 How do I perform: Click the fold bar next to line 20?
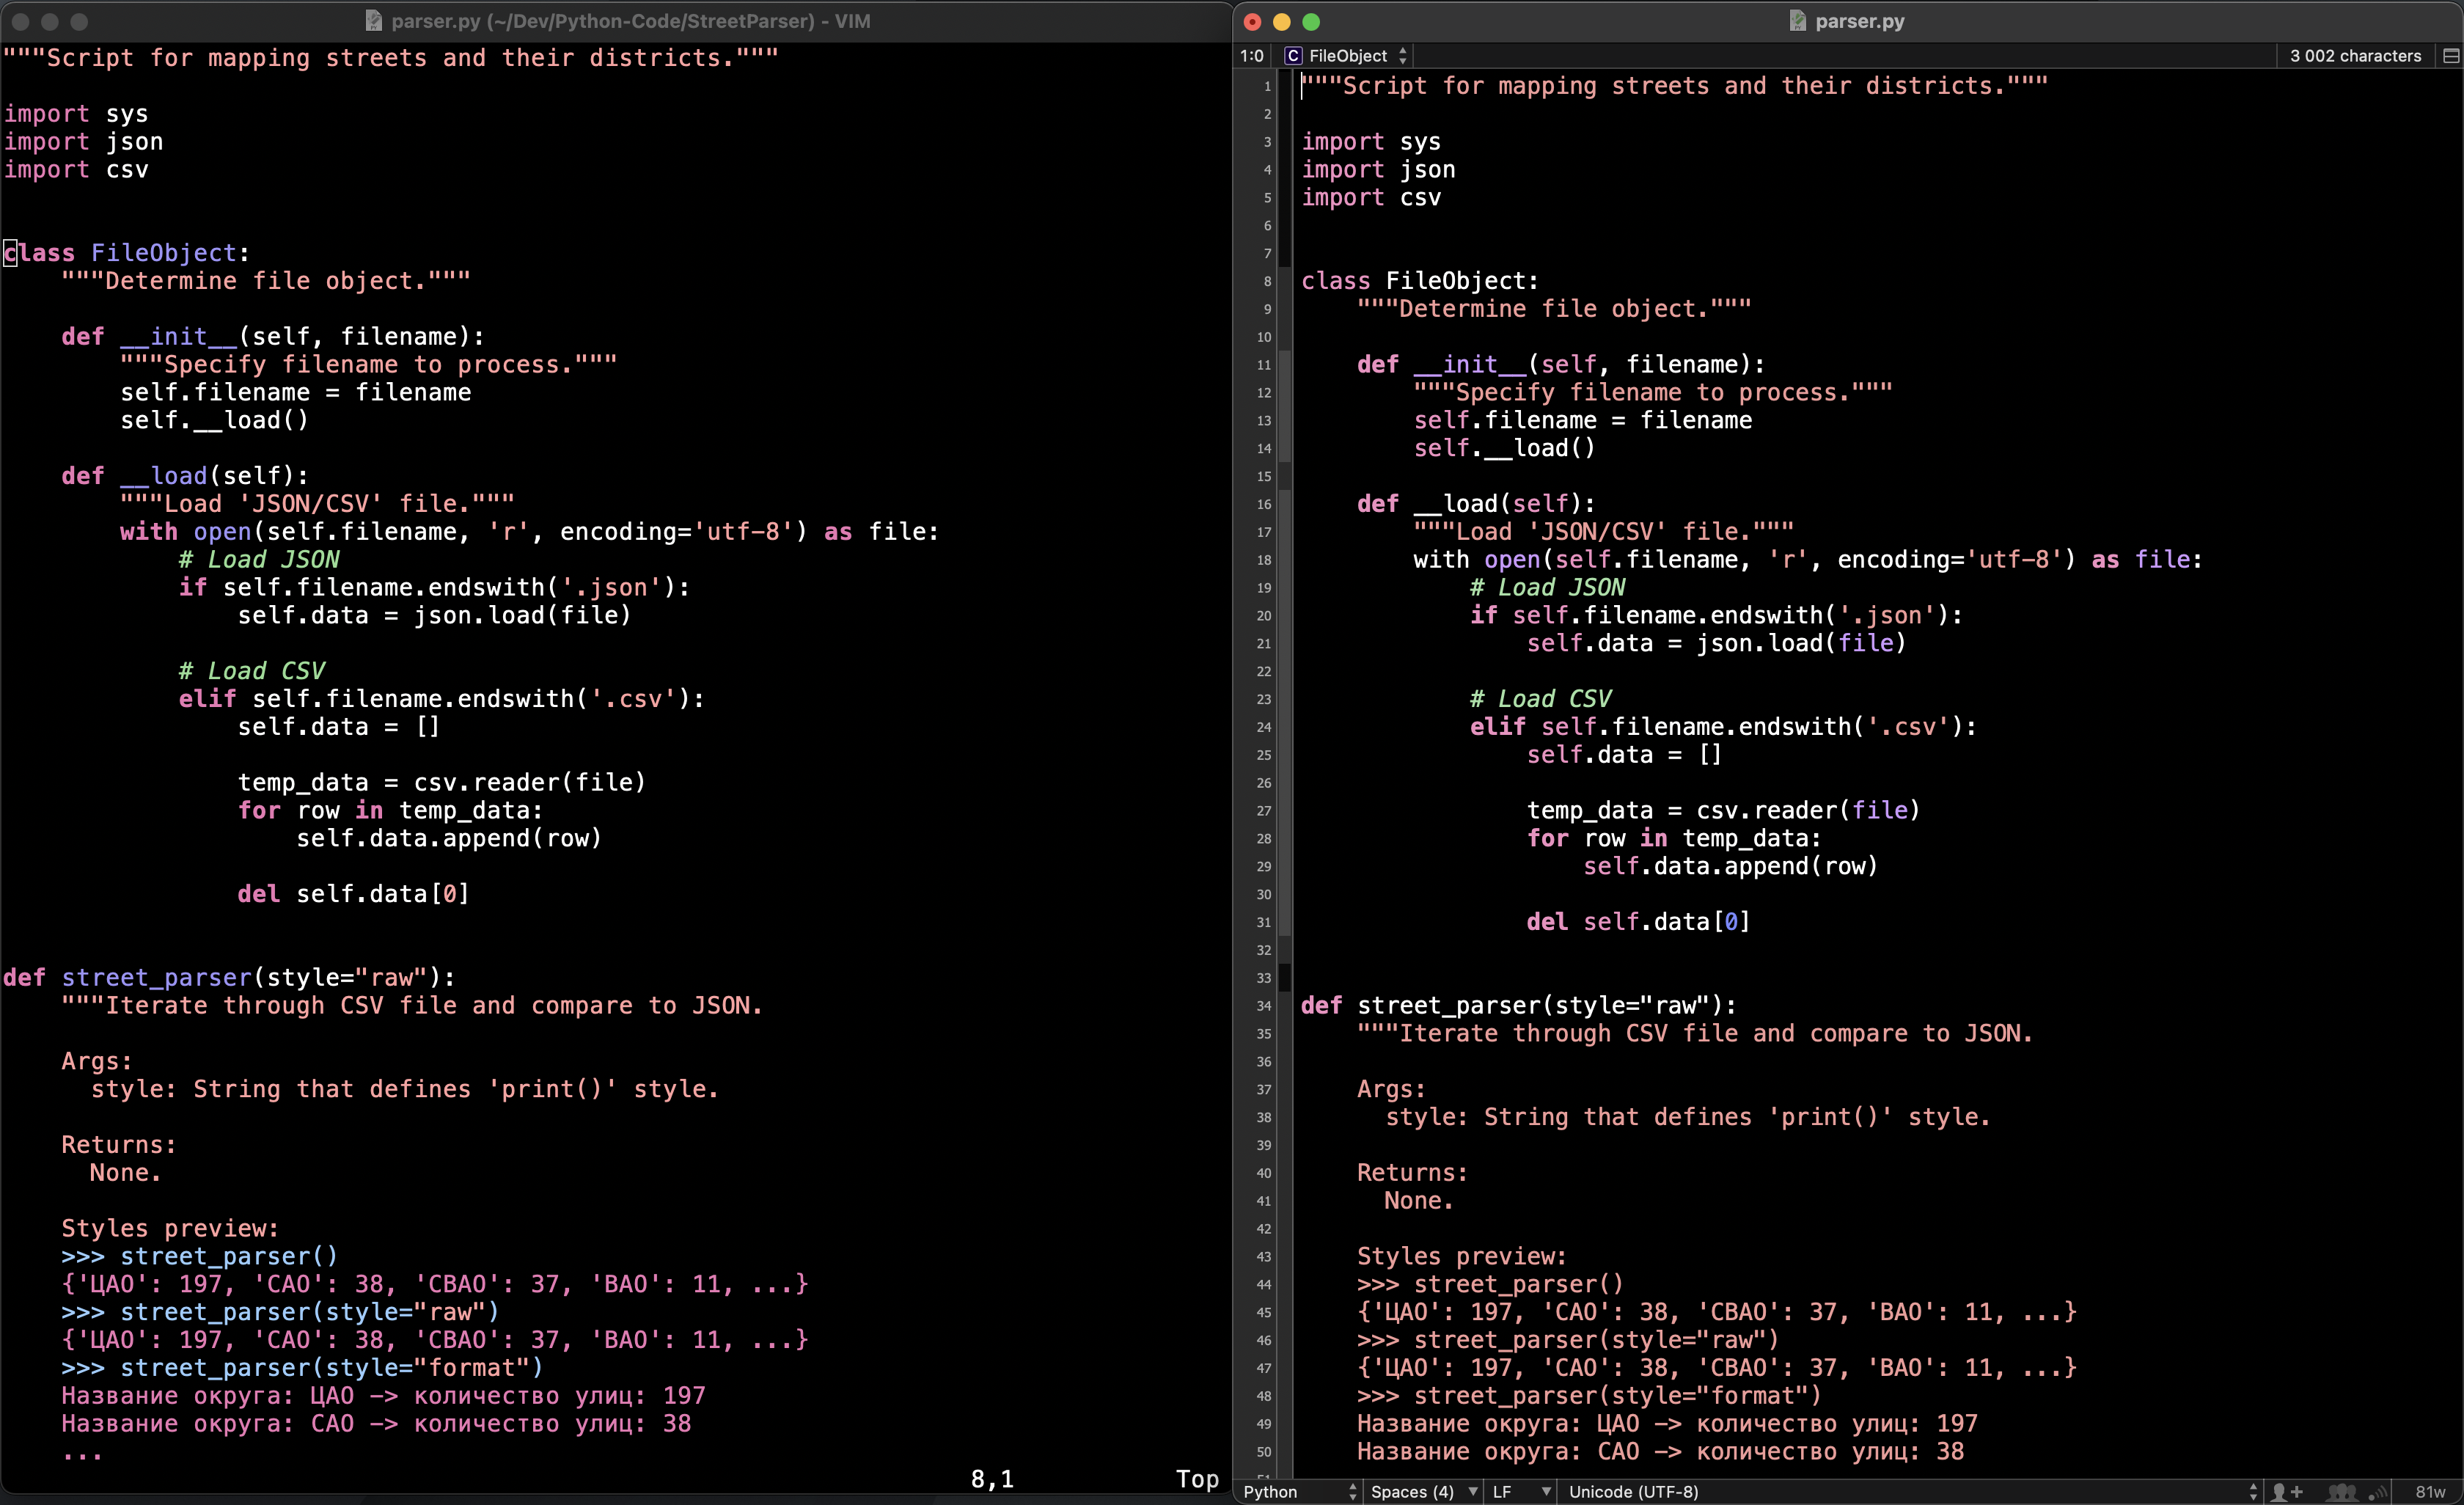pos(1285,616)
